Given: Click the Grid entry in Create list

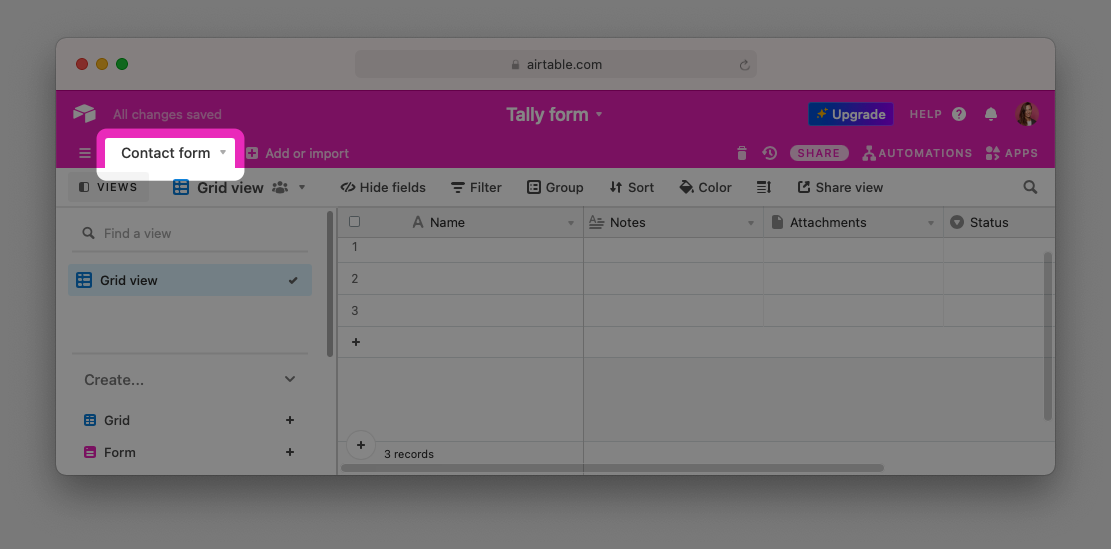Looking at the screenshot, I should (x=107, y=420).
